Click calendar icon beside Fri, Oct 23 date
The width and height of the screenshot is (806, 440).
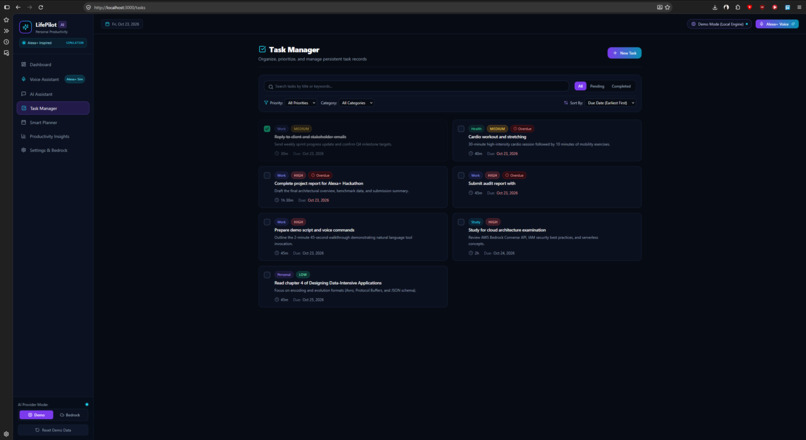coord(107,24)
